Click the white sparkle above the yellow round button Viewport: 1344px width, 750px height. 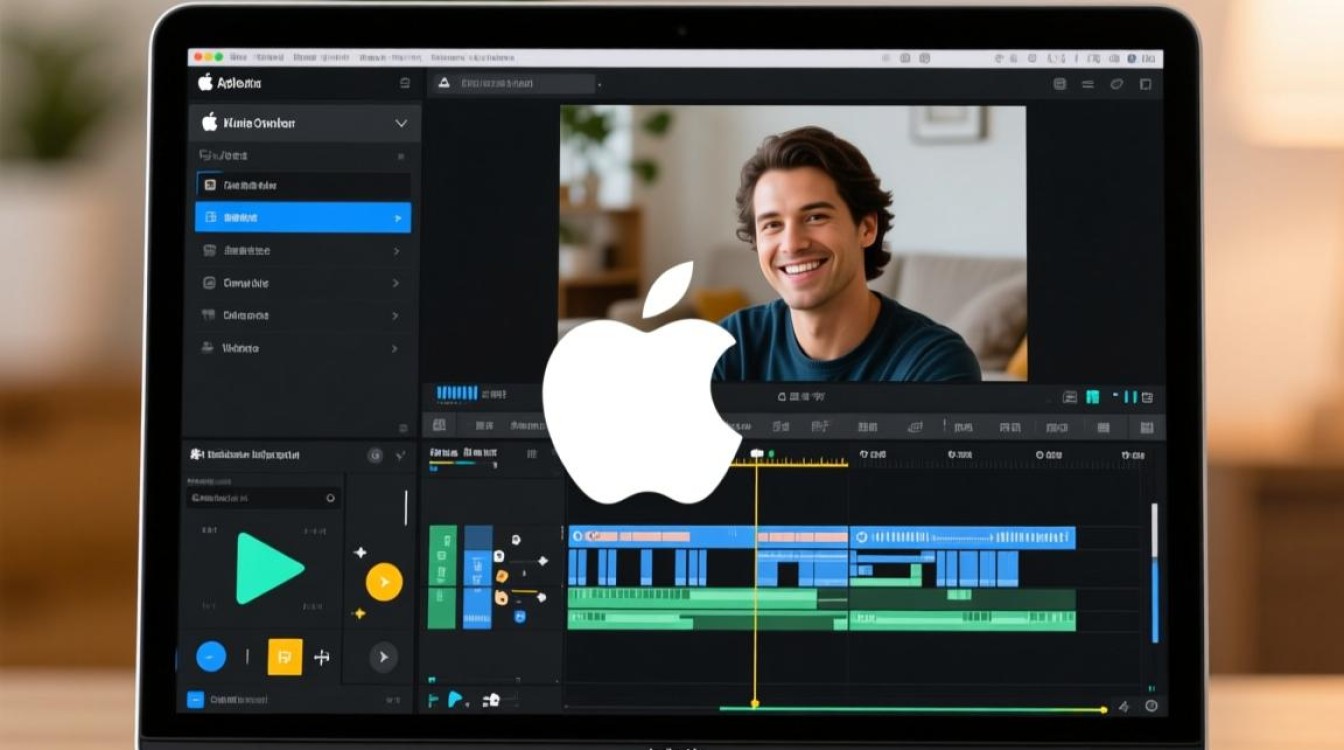pos(360,552)
